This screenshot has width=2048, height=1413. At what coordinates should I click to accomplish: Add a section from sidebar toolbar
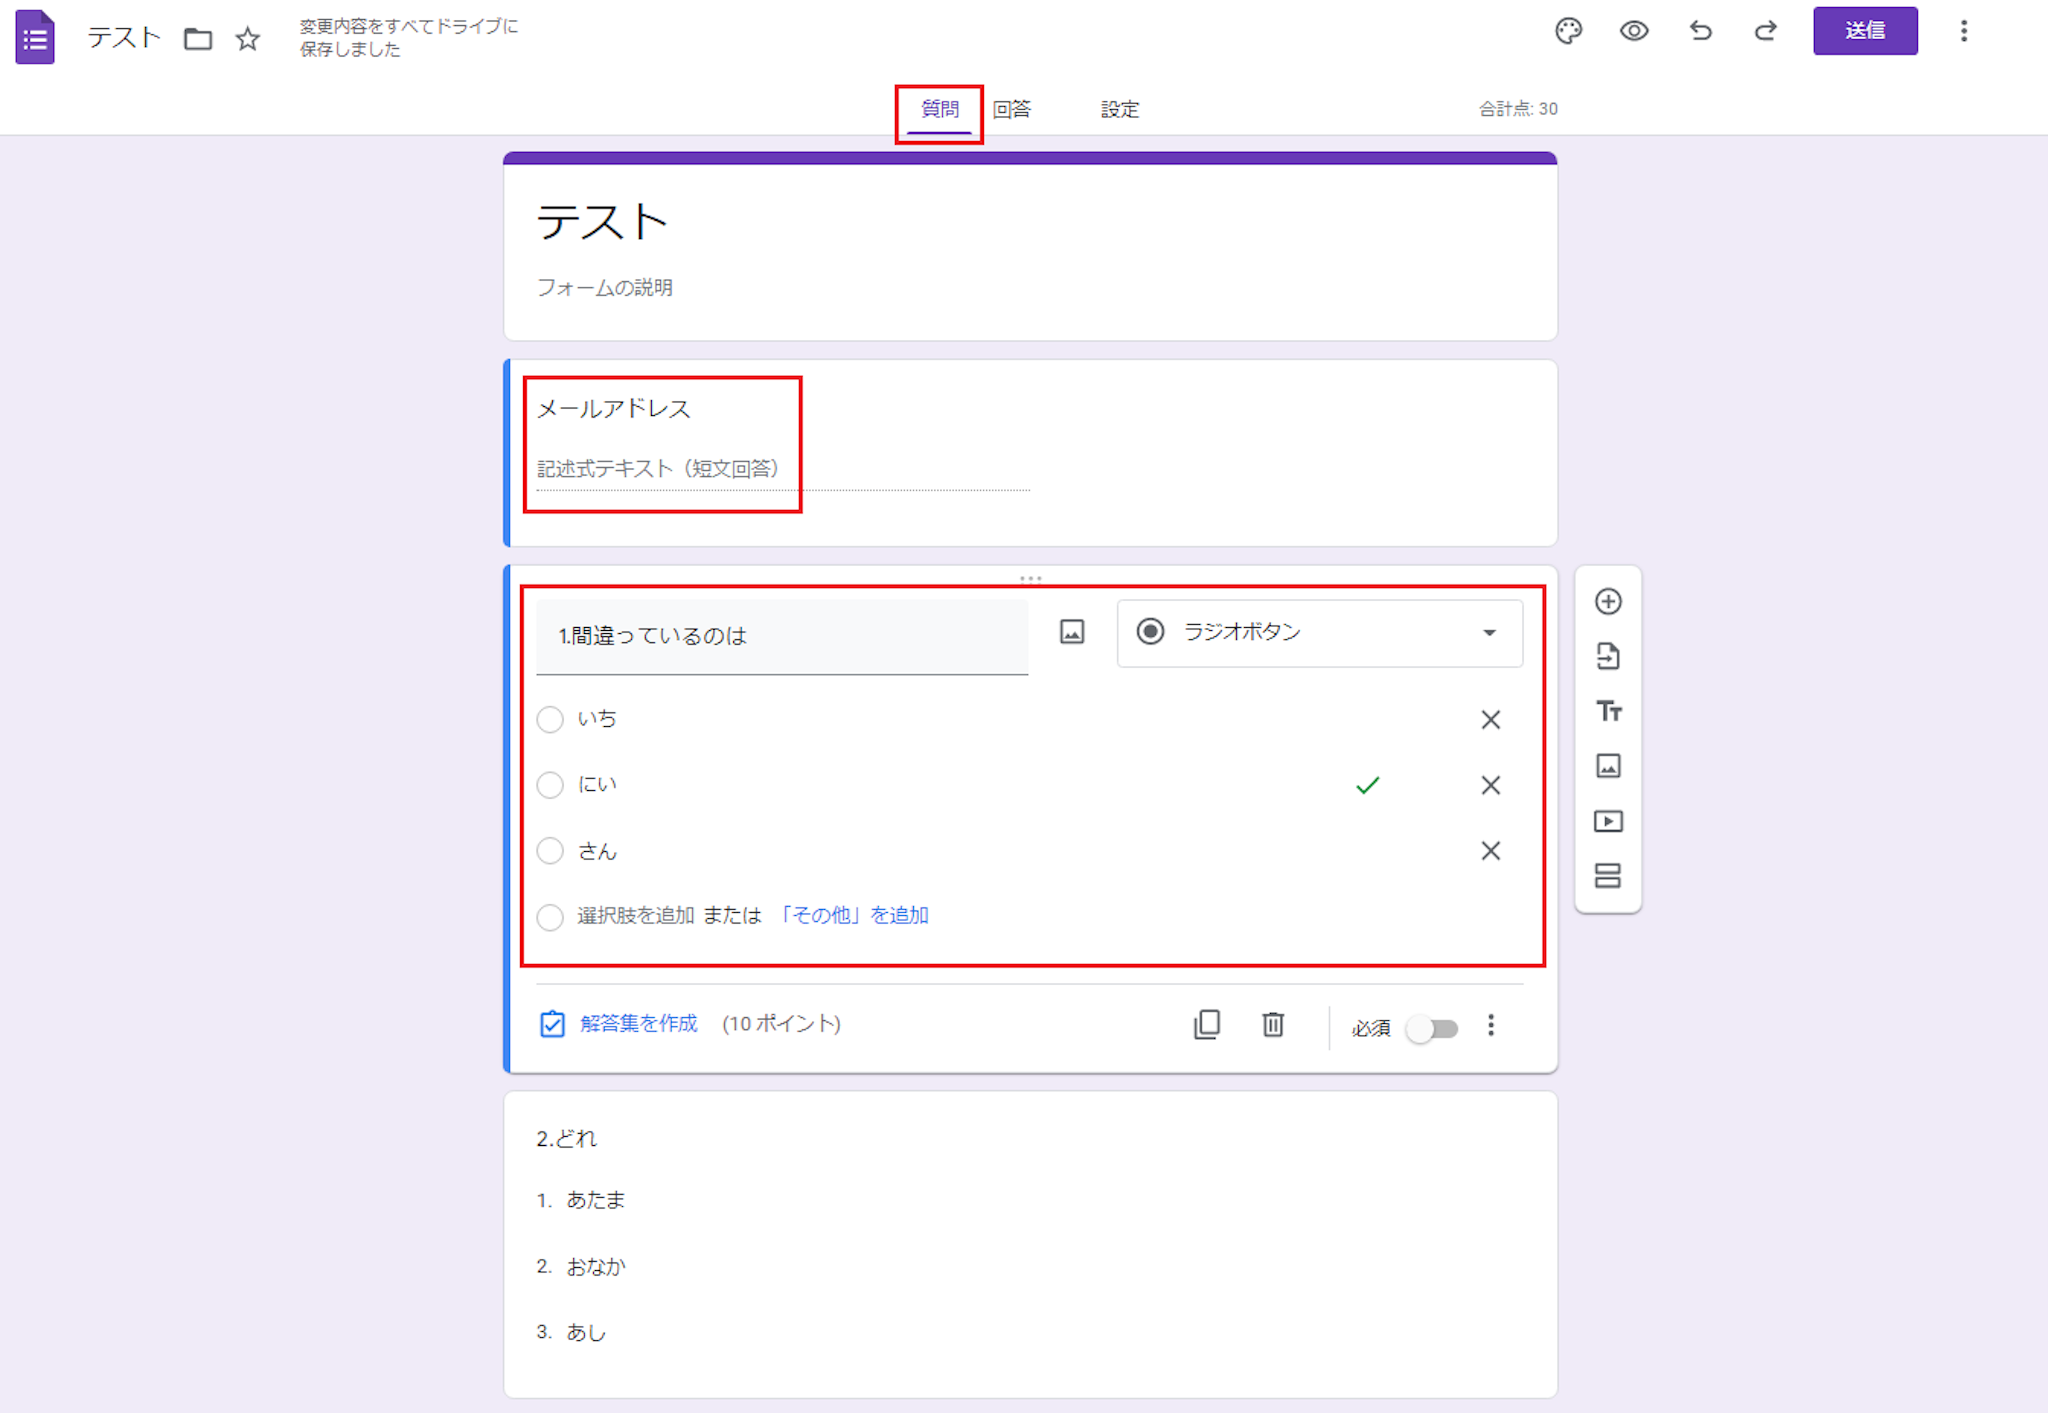click(1608, 876)
